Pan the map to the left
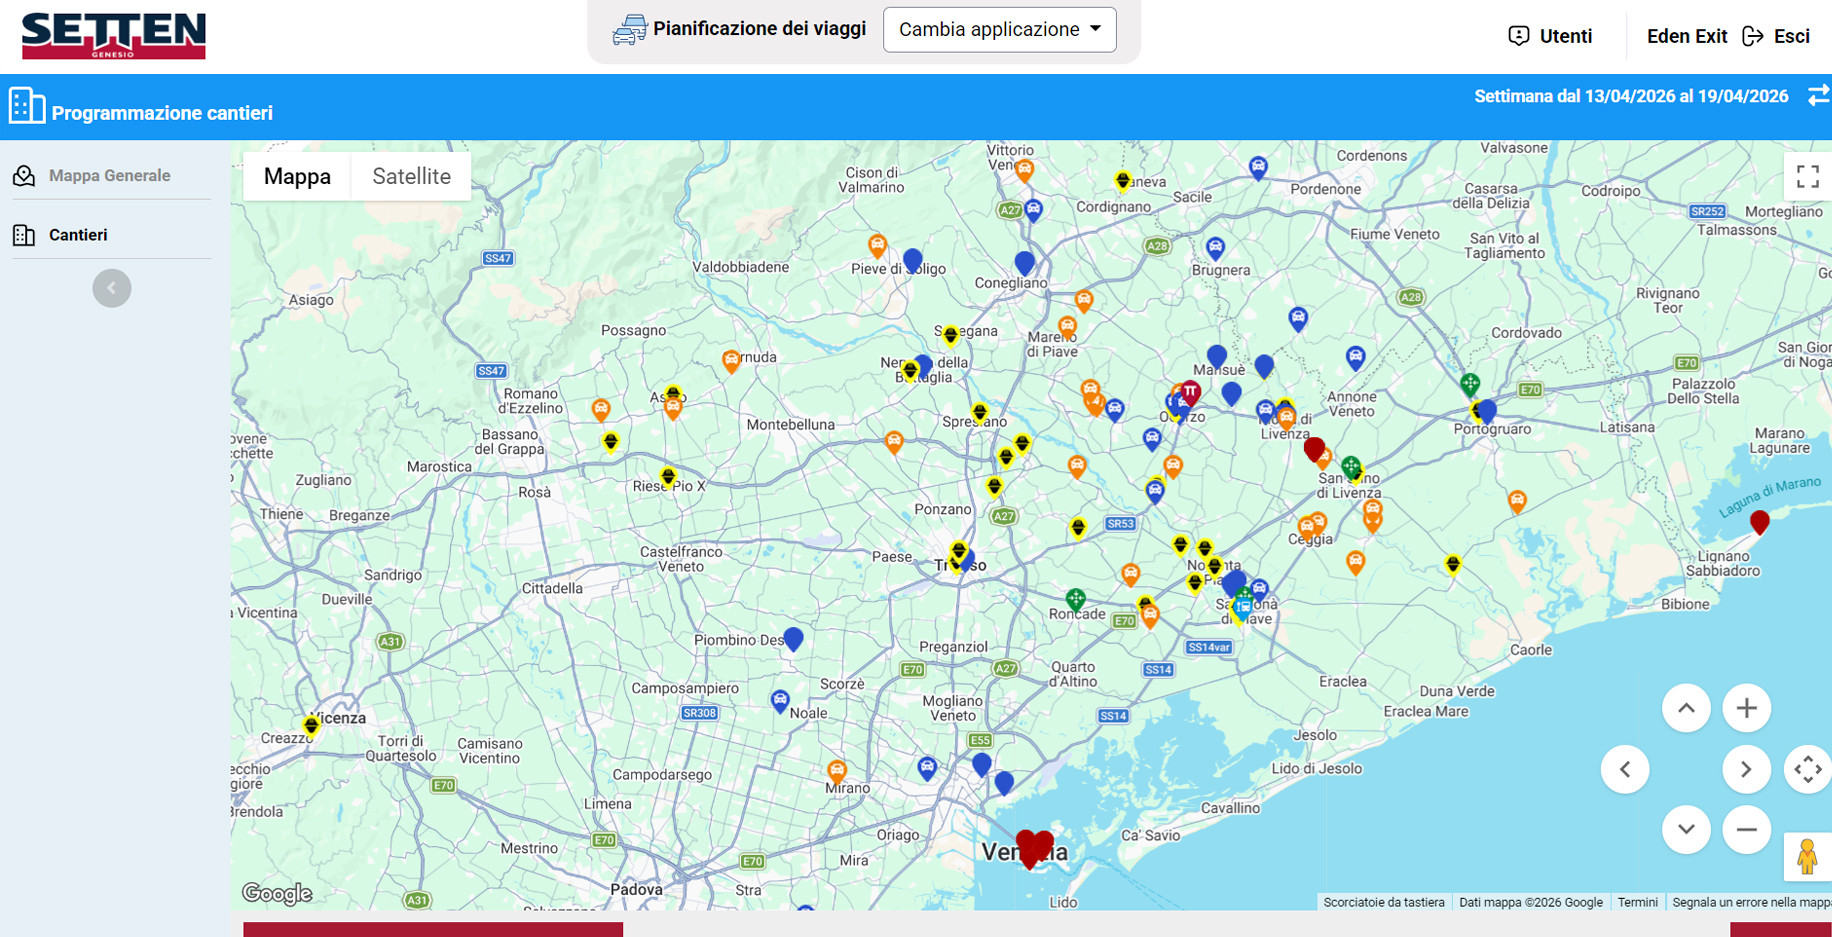The width and height of the screenshot is (1832, 937). coord(1625,769)
